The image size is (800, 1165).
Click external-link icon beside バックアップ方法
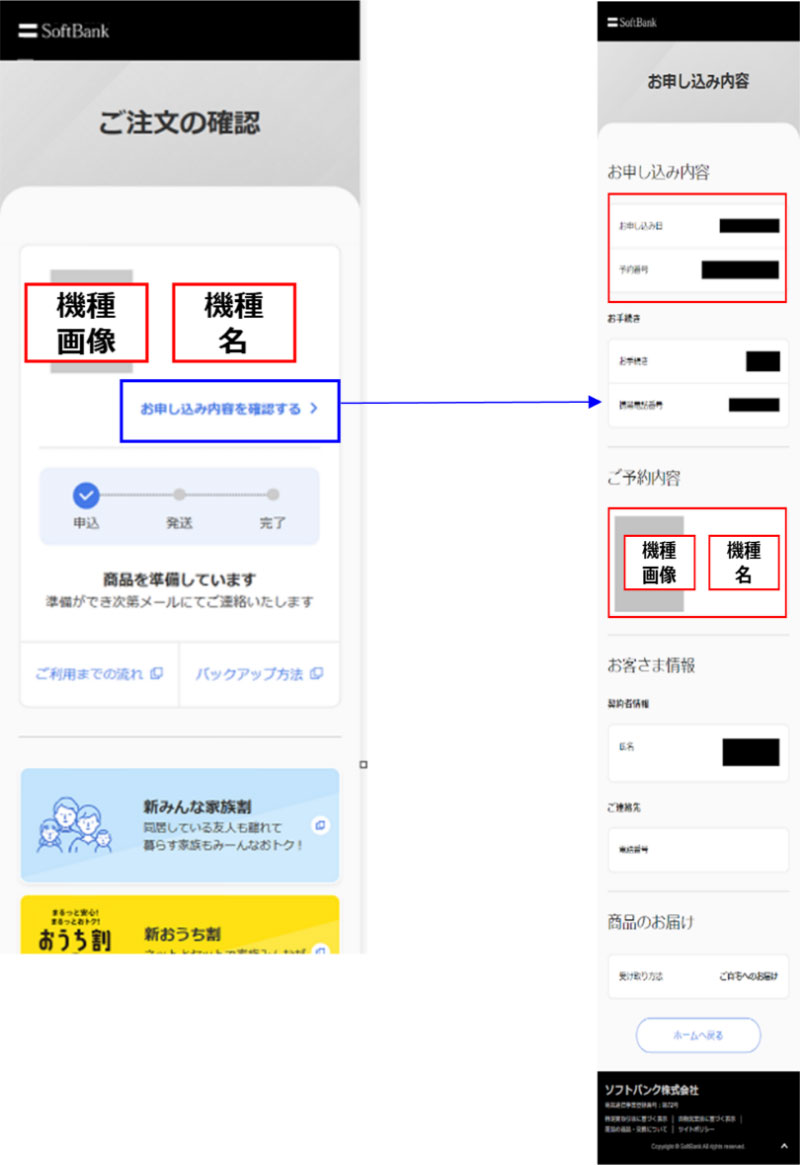pos(316,673)
